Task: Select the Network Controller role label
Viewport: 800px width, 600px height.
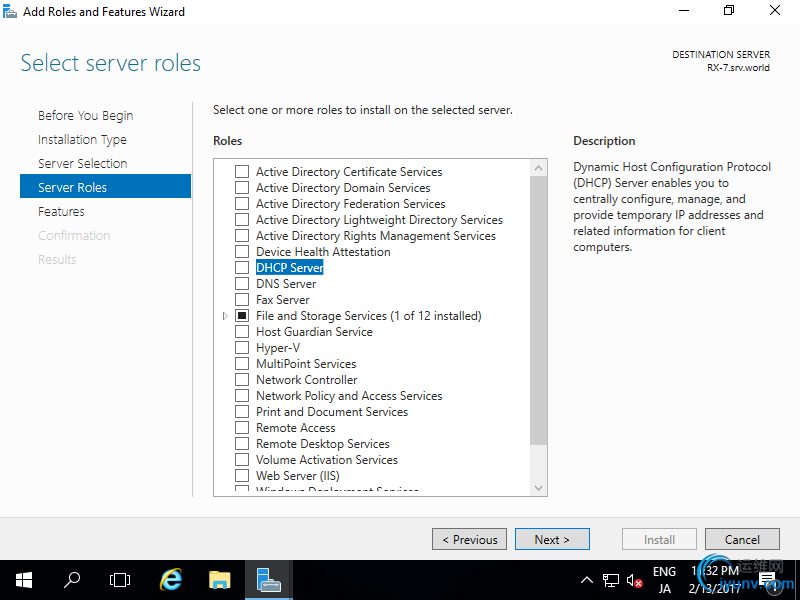Action: (307, 380)
